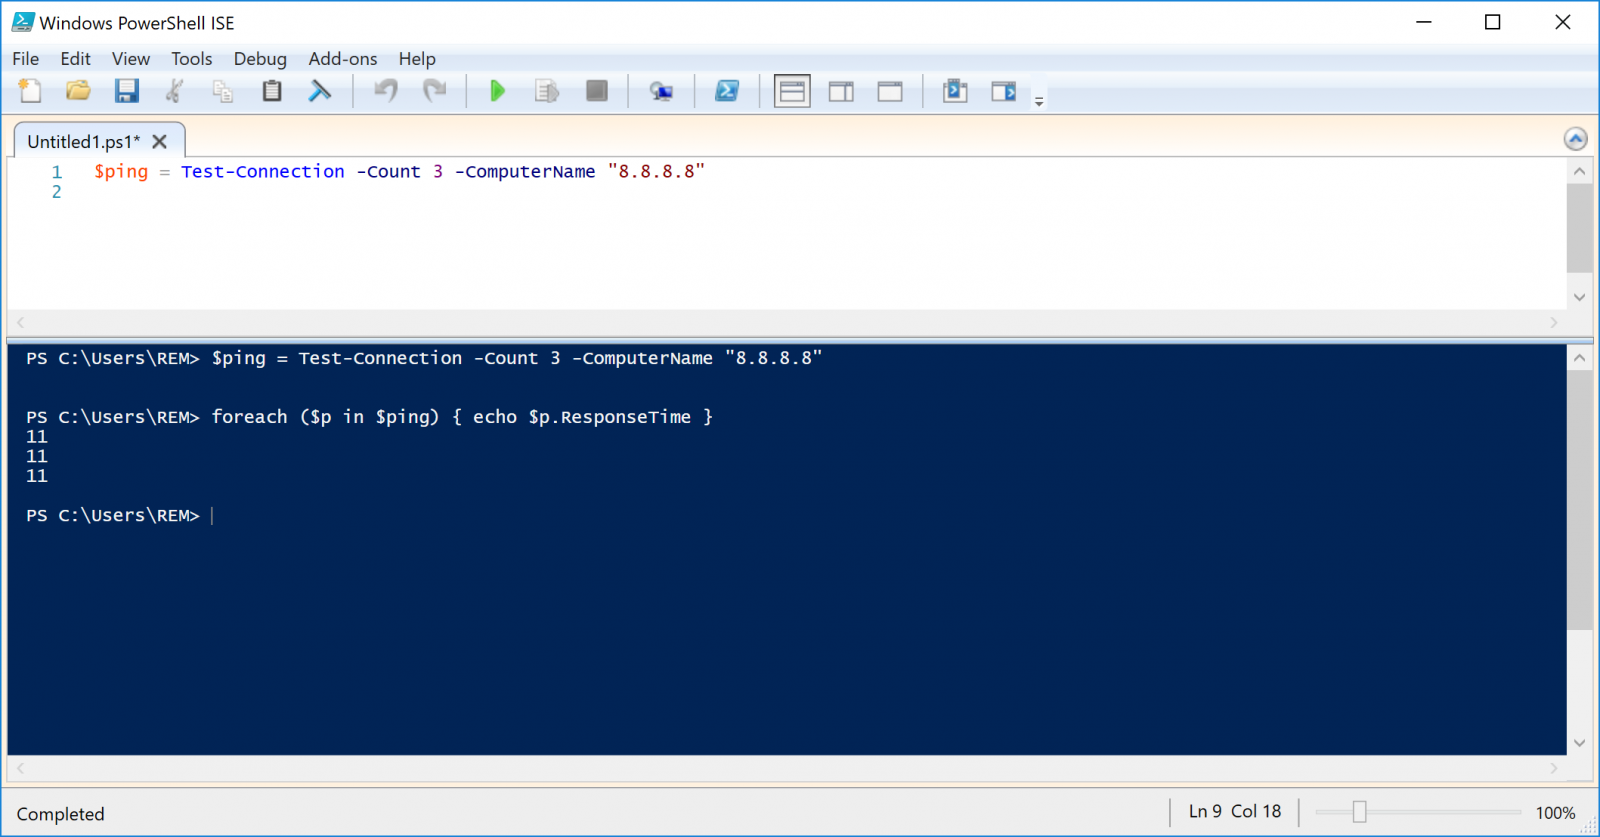Open the File menu
Image resolution: width=1600 pixels, height=837 pixels.
(x=26, y=59)
